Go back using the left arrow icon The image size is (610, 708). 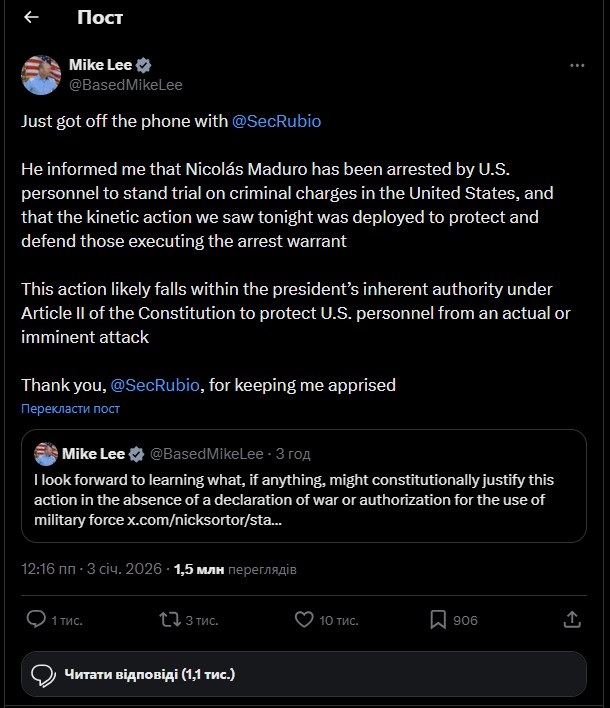click(31, 17)
